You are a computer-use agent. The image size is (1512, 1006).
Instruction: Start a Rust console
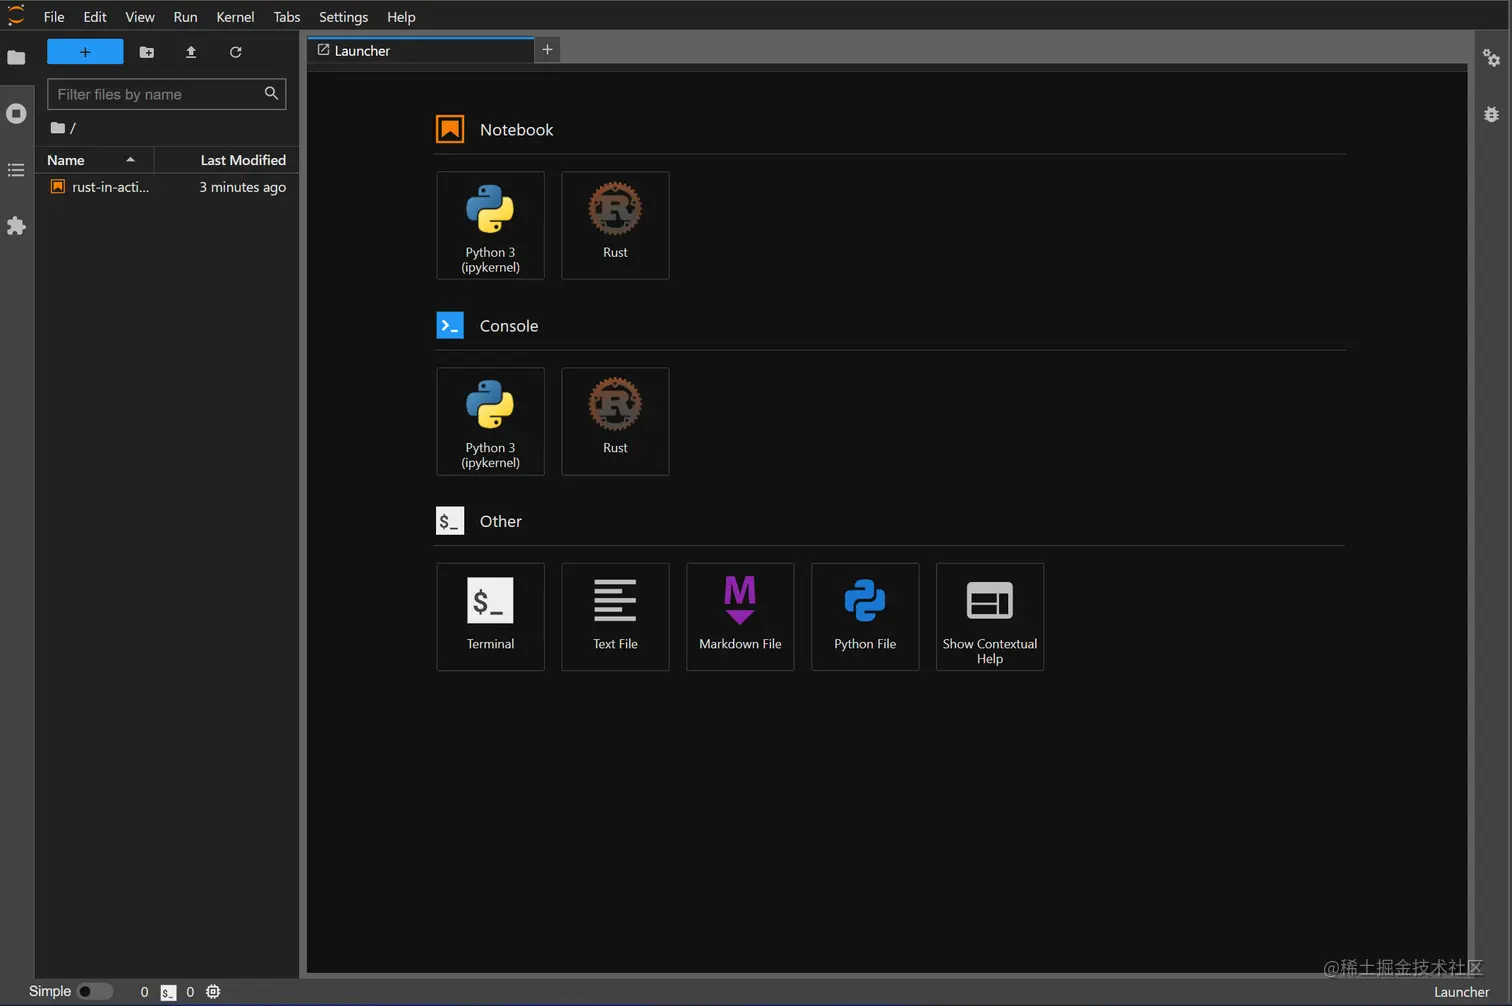[x=615, y=421]
